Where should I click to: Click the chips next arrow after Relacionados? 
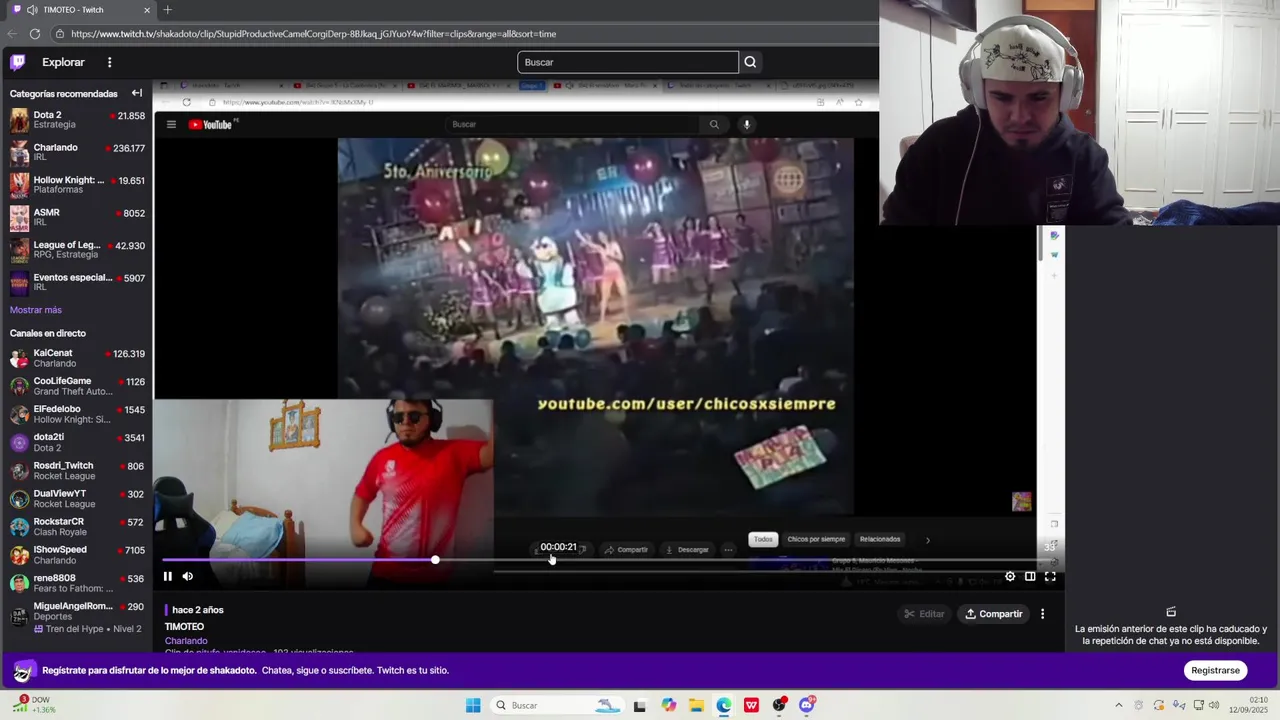click(x=927, y=540)
